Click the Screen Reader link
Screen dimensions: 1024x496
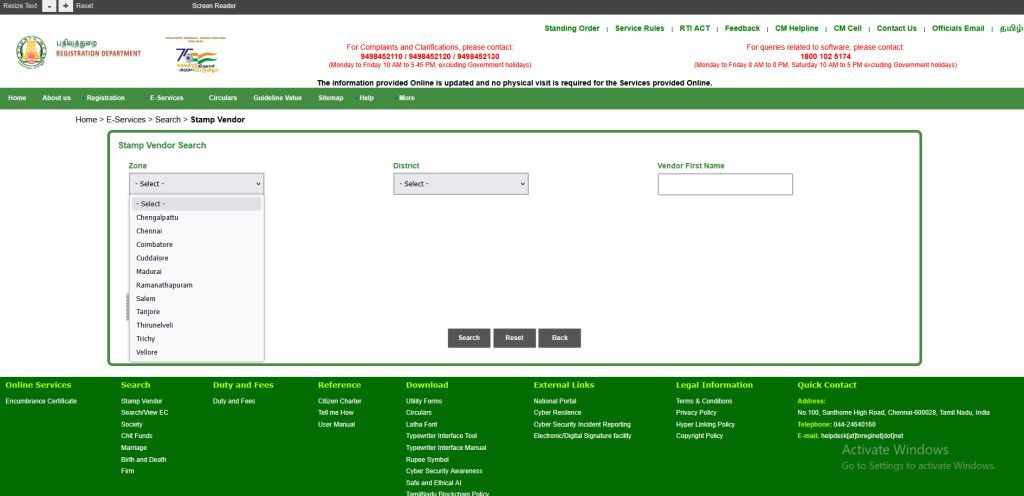coord(213,6)
